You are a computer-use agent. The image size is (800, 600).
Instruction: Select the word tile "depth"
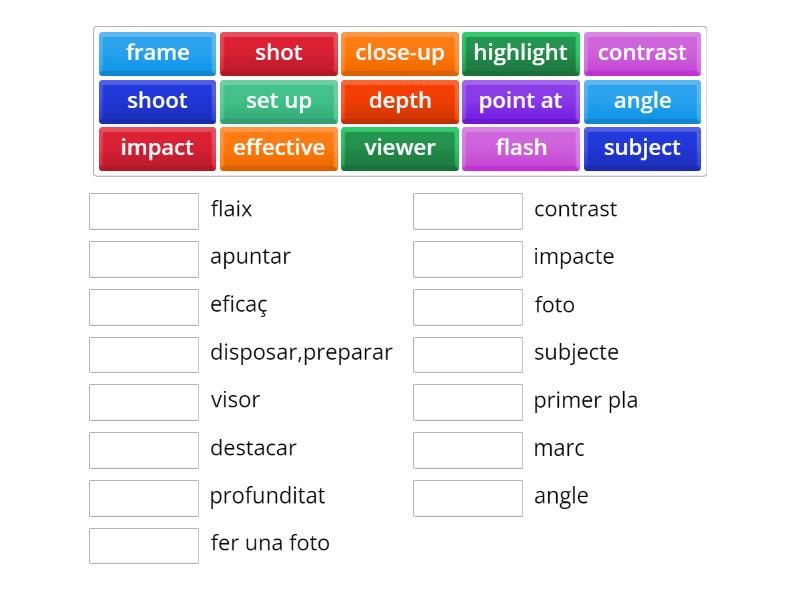coord(400,101)
